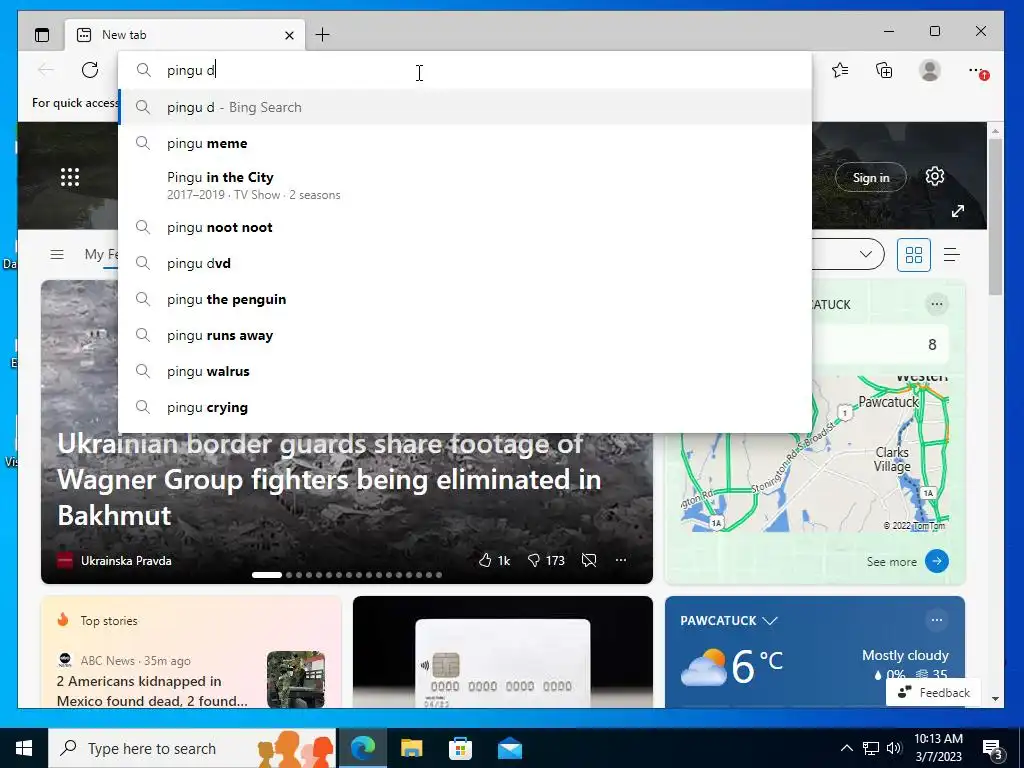This screenshot has height=768, width=1024.
Task: Open page settings gear icon
Action: pos(935,176)
